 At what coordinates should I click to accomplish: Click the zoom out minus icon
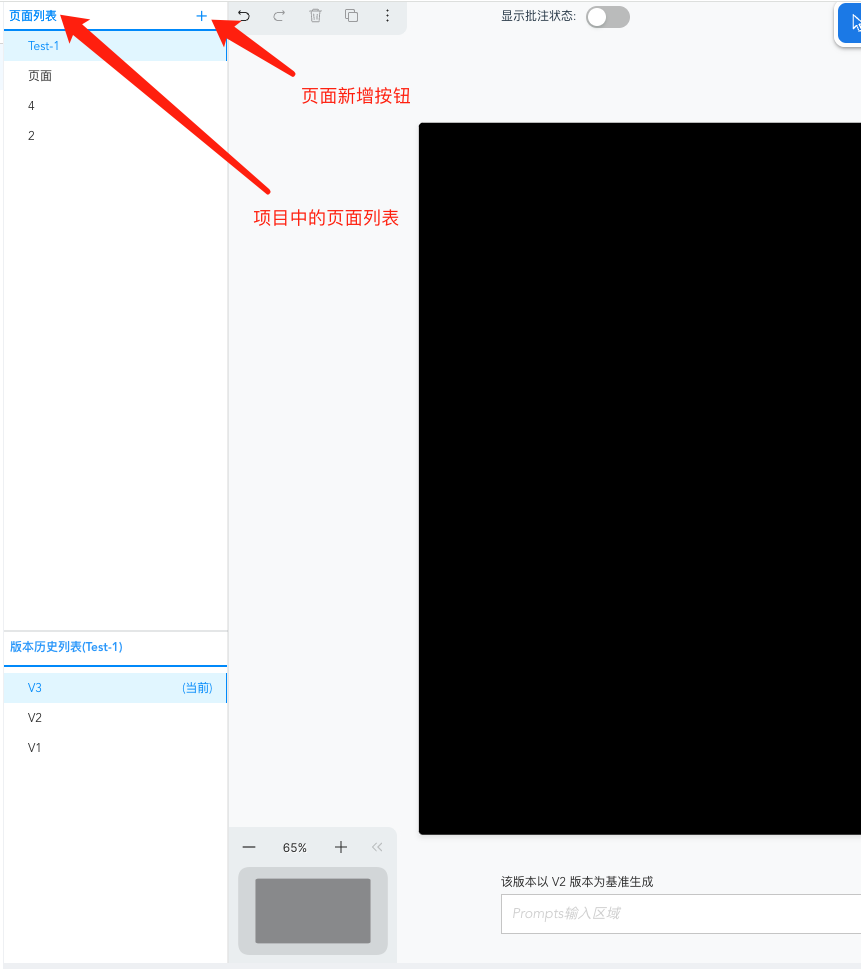249,847
